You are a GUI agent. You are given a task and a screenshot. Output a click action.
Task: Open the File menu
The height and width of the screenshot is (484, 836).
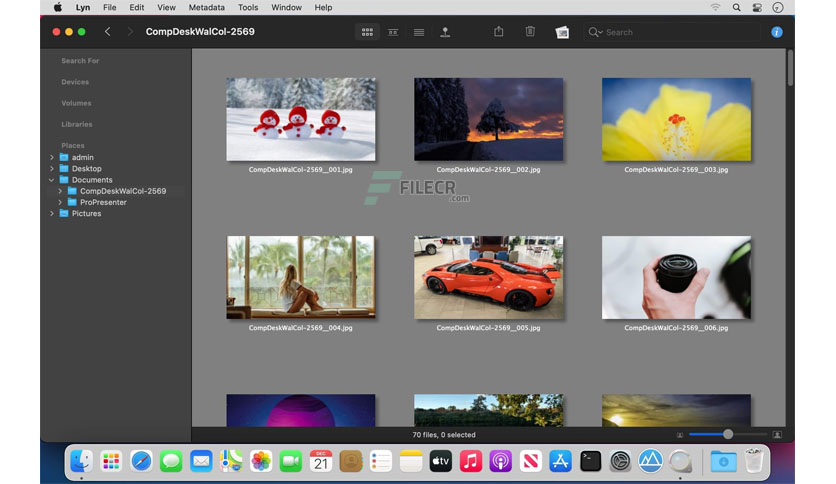(x=110, y=7)
